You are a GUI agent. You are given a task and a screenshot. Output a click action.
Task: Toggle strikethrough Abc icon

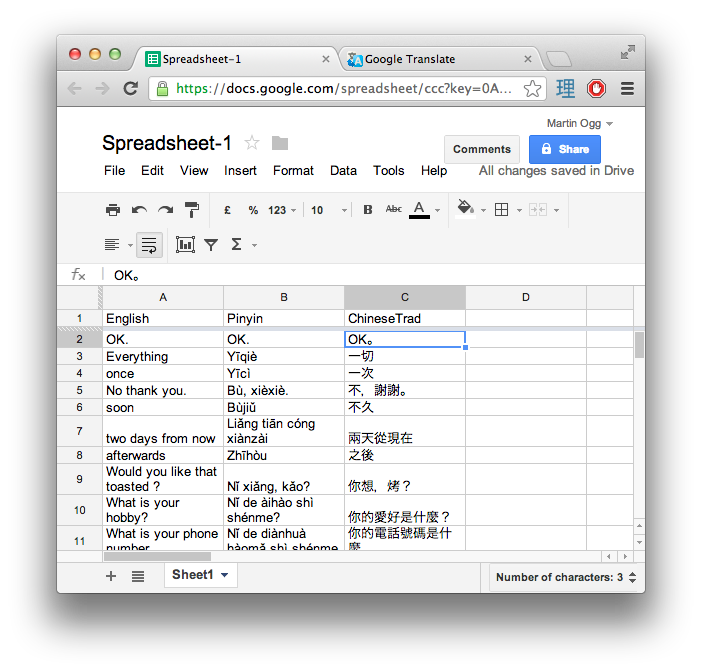pos(394,209)
